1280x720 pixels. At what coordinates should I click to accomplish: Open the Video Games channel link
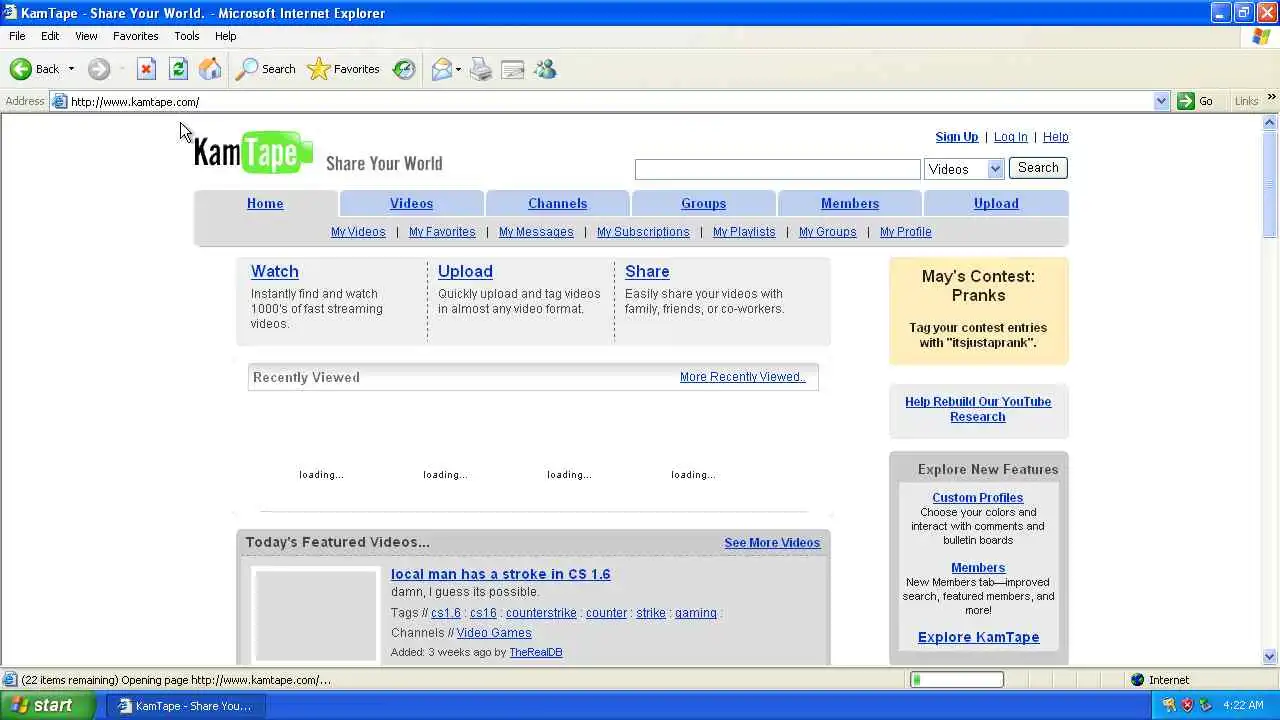494,633
